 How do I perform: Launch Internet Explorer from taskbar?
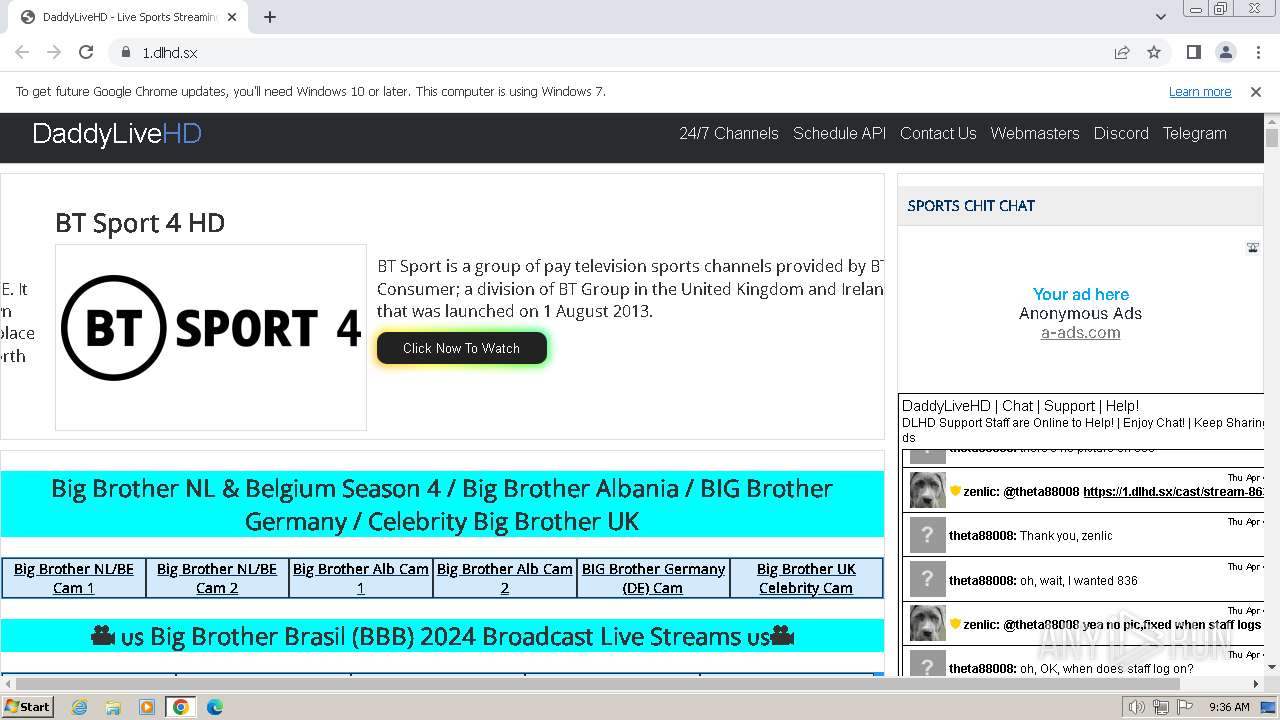point(80,707)
